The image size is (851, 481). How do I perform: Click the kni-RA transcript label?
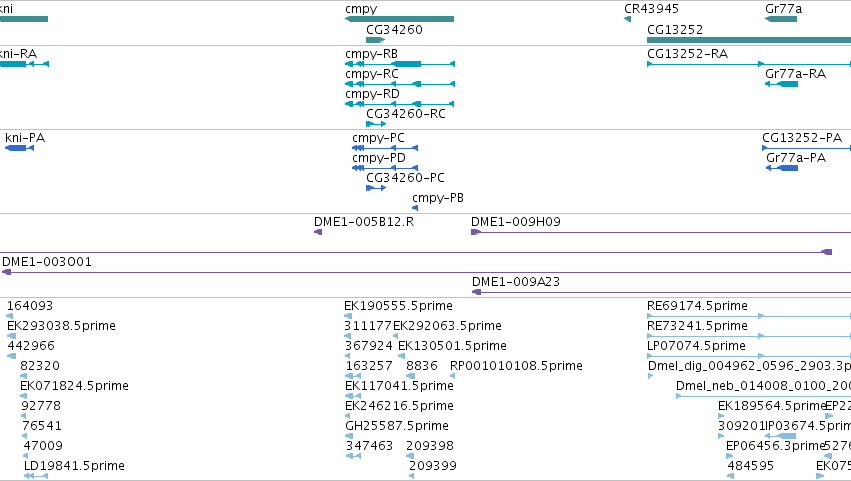(18, 54)
